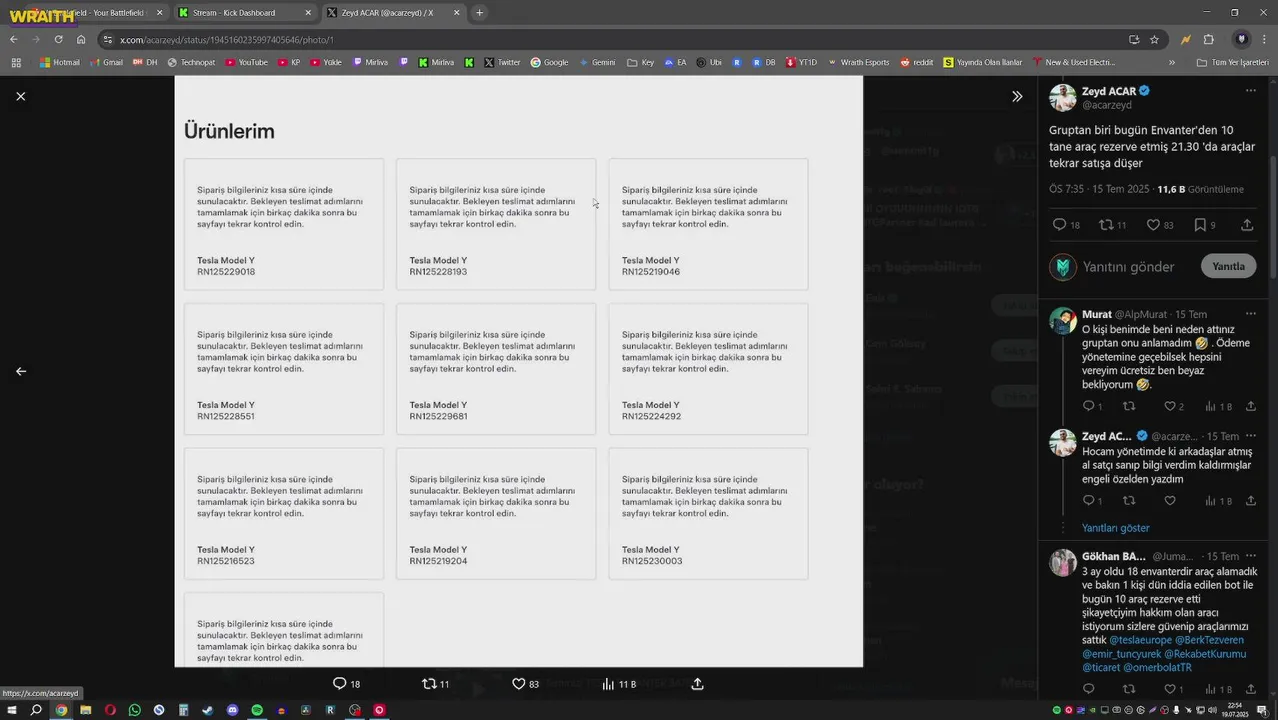Click the retweet icon on the bottom photo bar
The image size is (1278, 720).
pos(429,684)
